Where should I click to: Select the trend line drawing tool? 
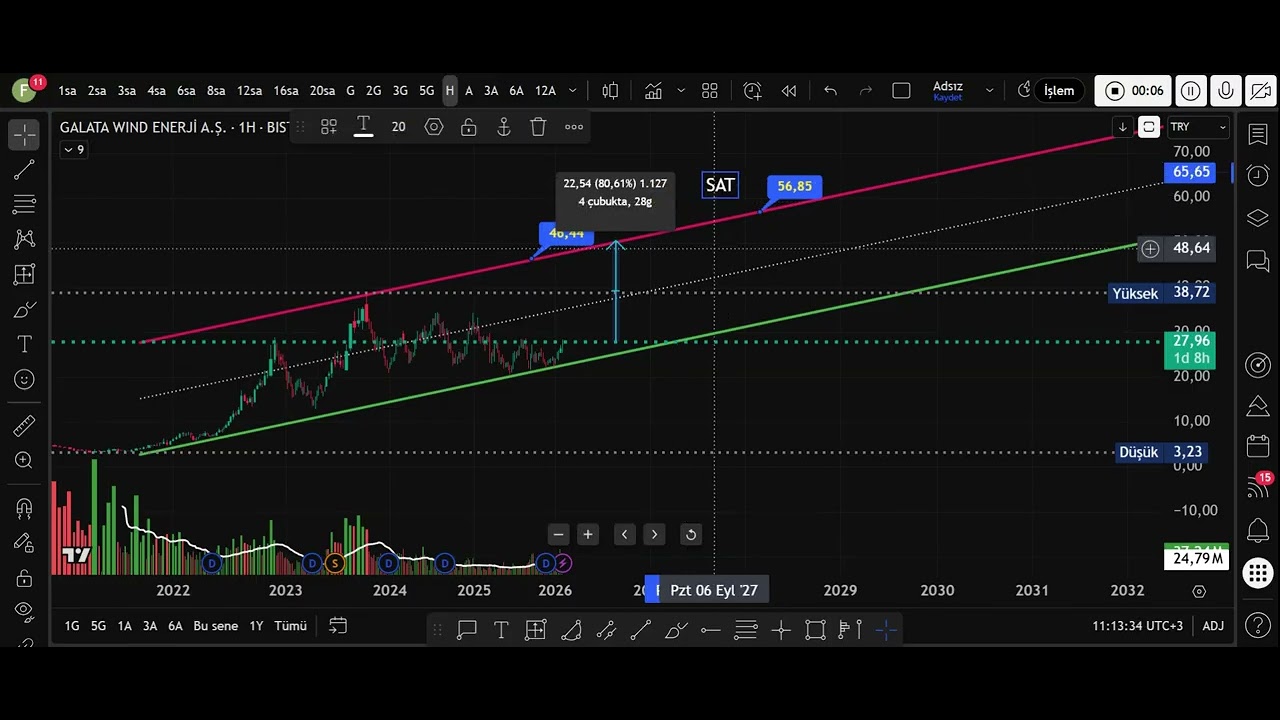point(24,169)
